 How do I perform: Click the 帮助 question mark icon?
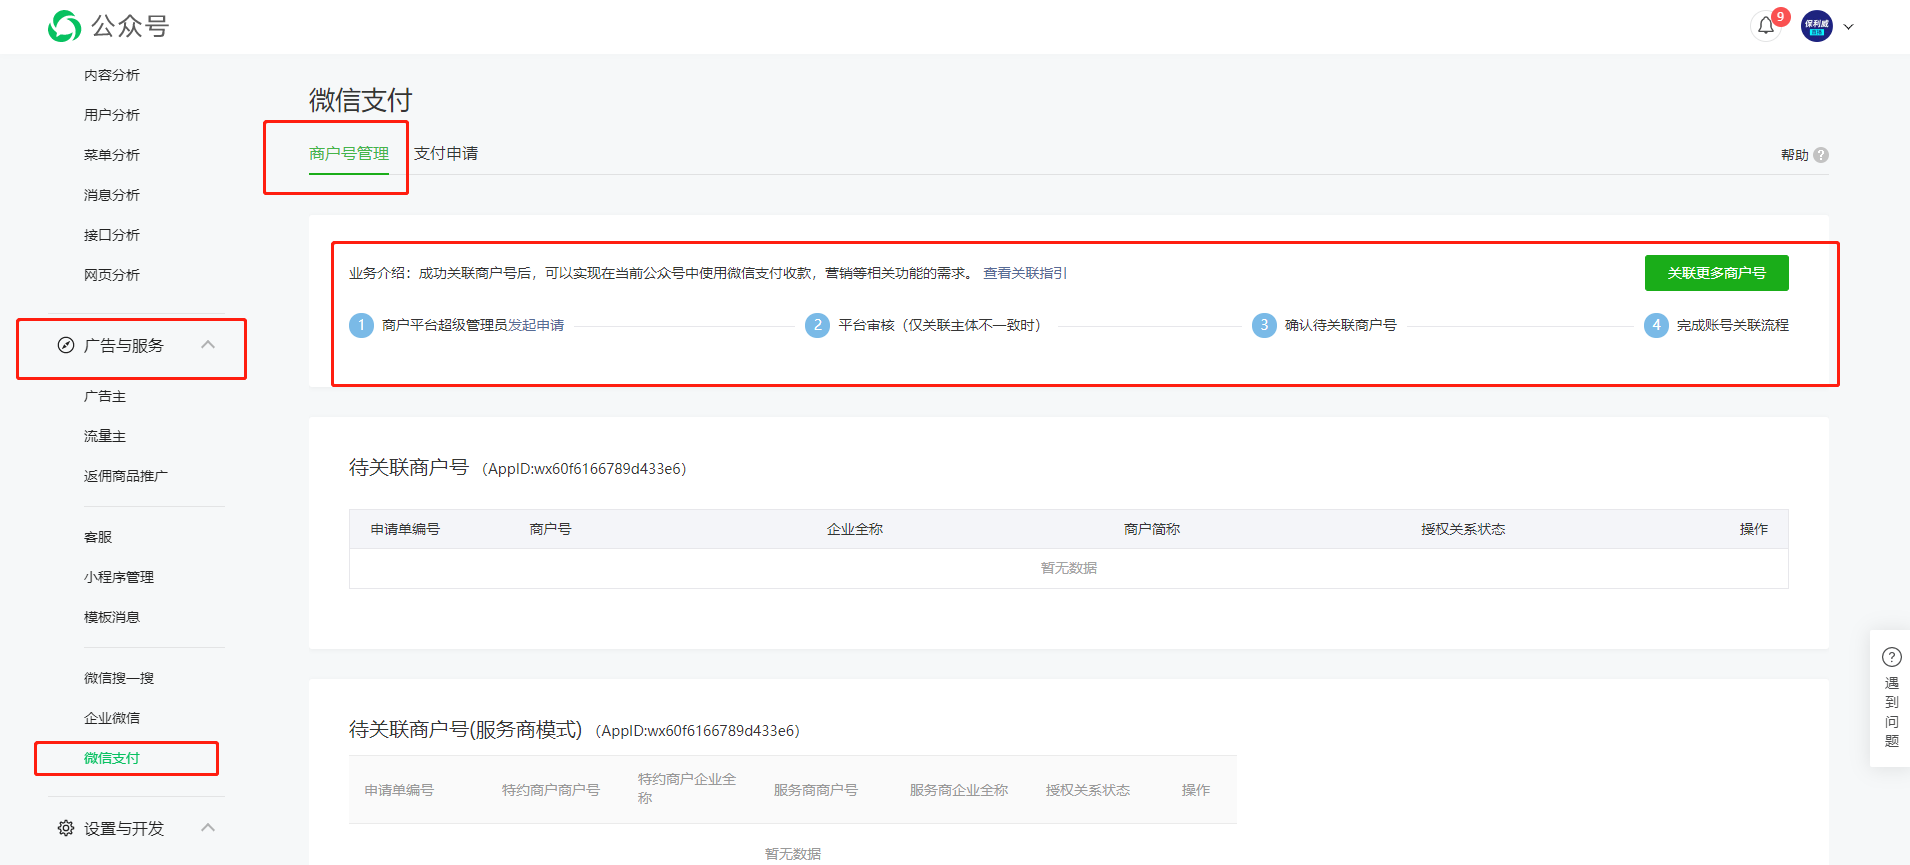pos(1821,155)
